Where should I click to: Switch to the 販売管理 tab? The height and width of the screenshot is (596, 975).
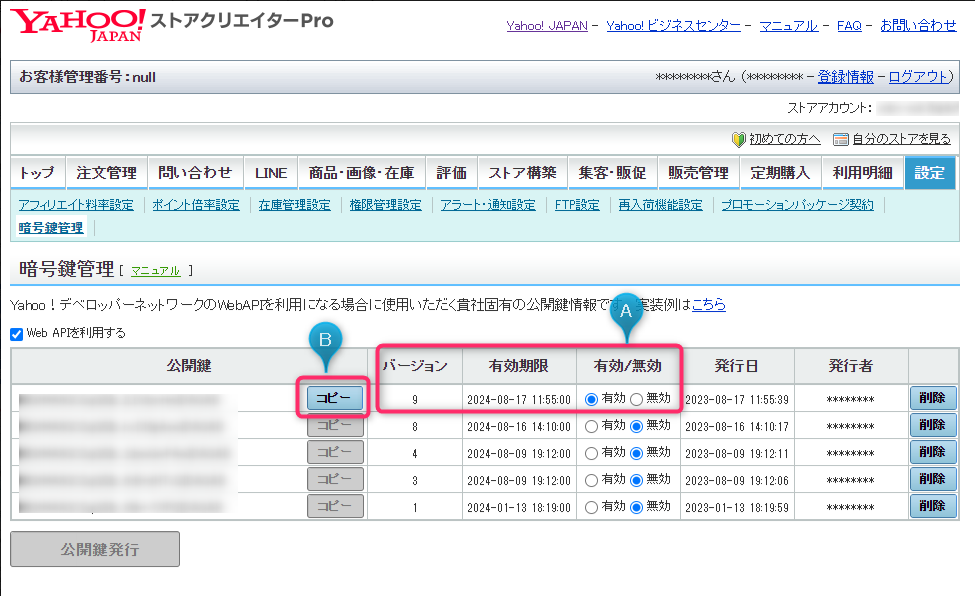pos(698,173)
